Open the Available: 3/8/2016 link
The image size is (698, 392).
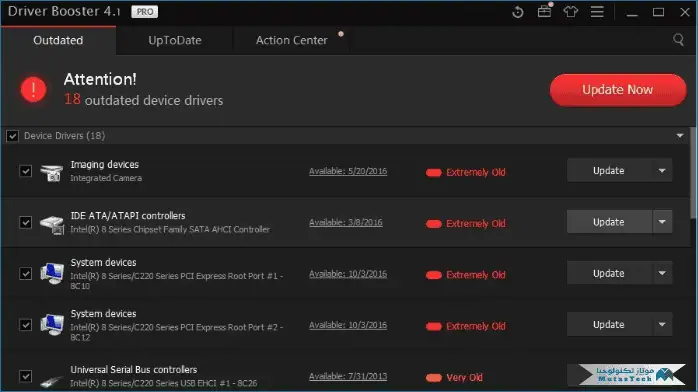coord(345,222)
